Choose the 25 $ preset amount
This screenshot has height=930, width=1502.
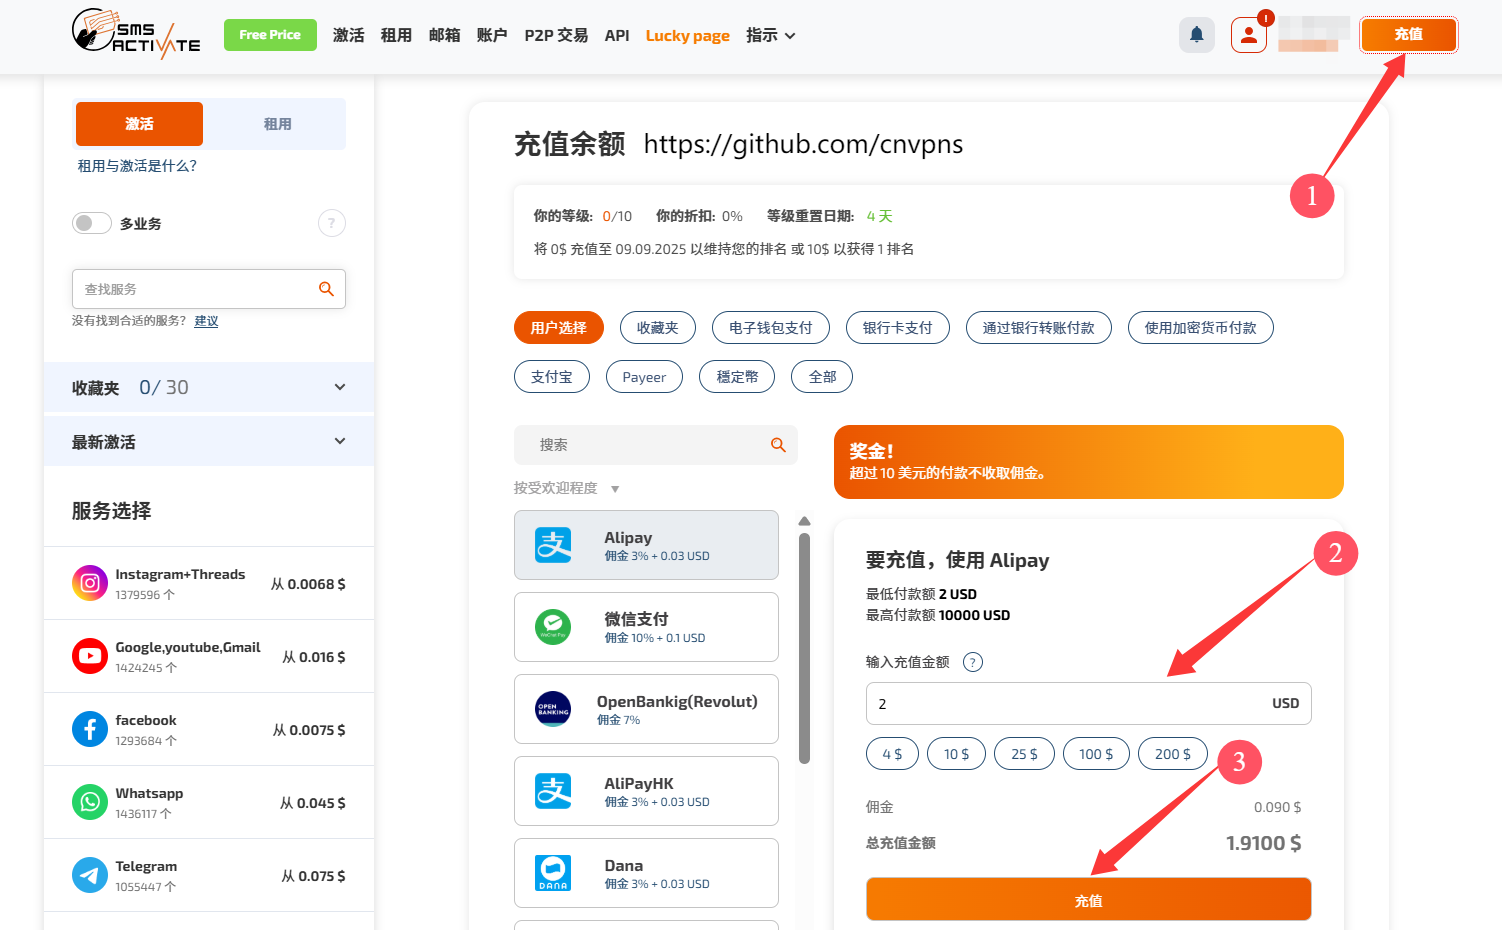tap(1024, 754)
